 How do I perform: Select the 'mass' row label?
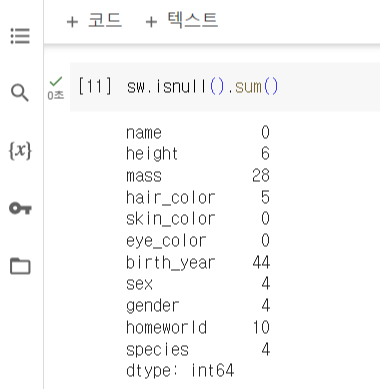pos(144,176)
